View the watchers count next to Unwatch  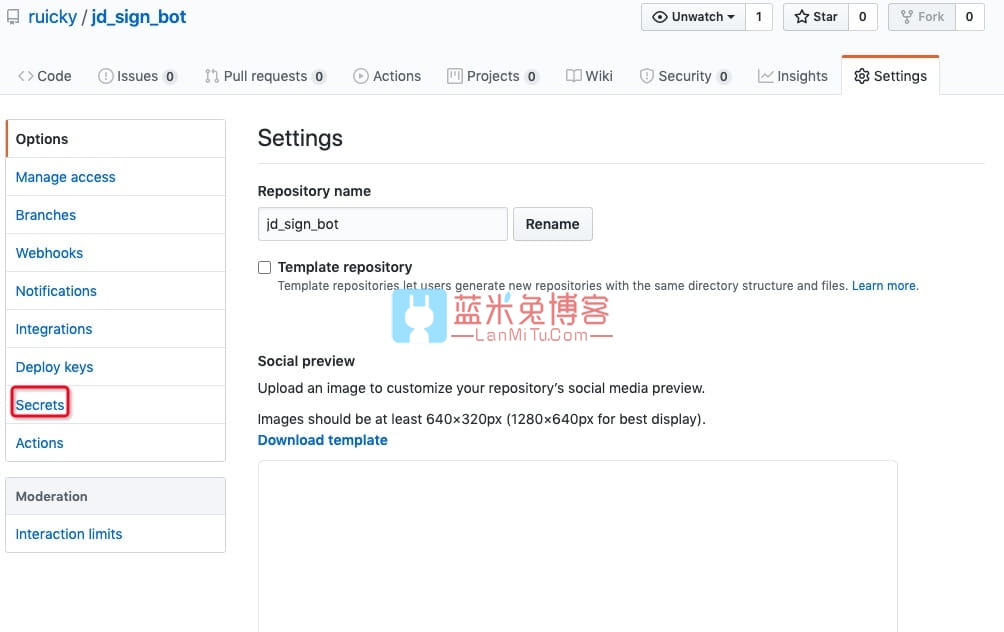(759, 17)
